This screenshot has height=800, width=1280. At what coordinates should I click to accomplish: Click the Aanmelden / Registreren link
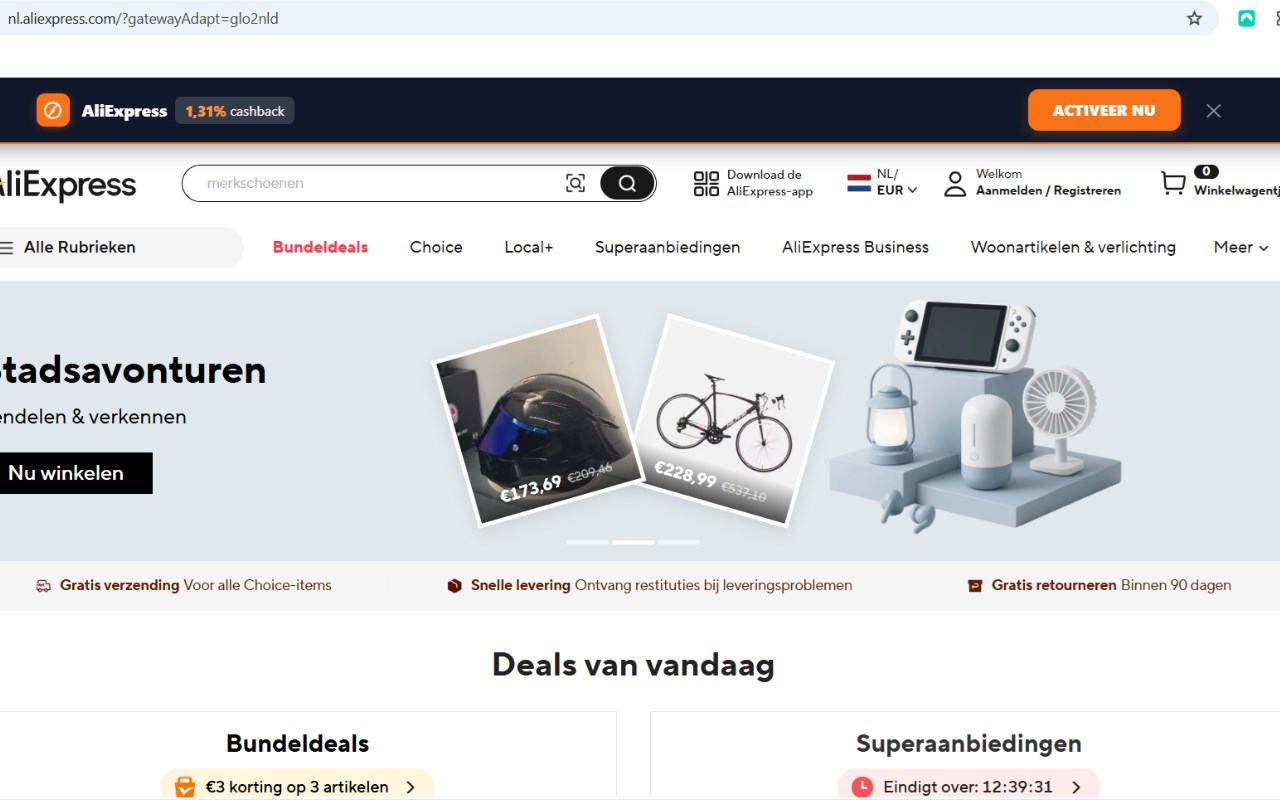pyautogui.click(x=1048, y=191)
